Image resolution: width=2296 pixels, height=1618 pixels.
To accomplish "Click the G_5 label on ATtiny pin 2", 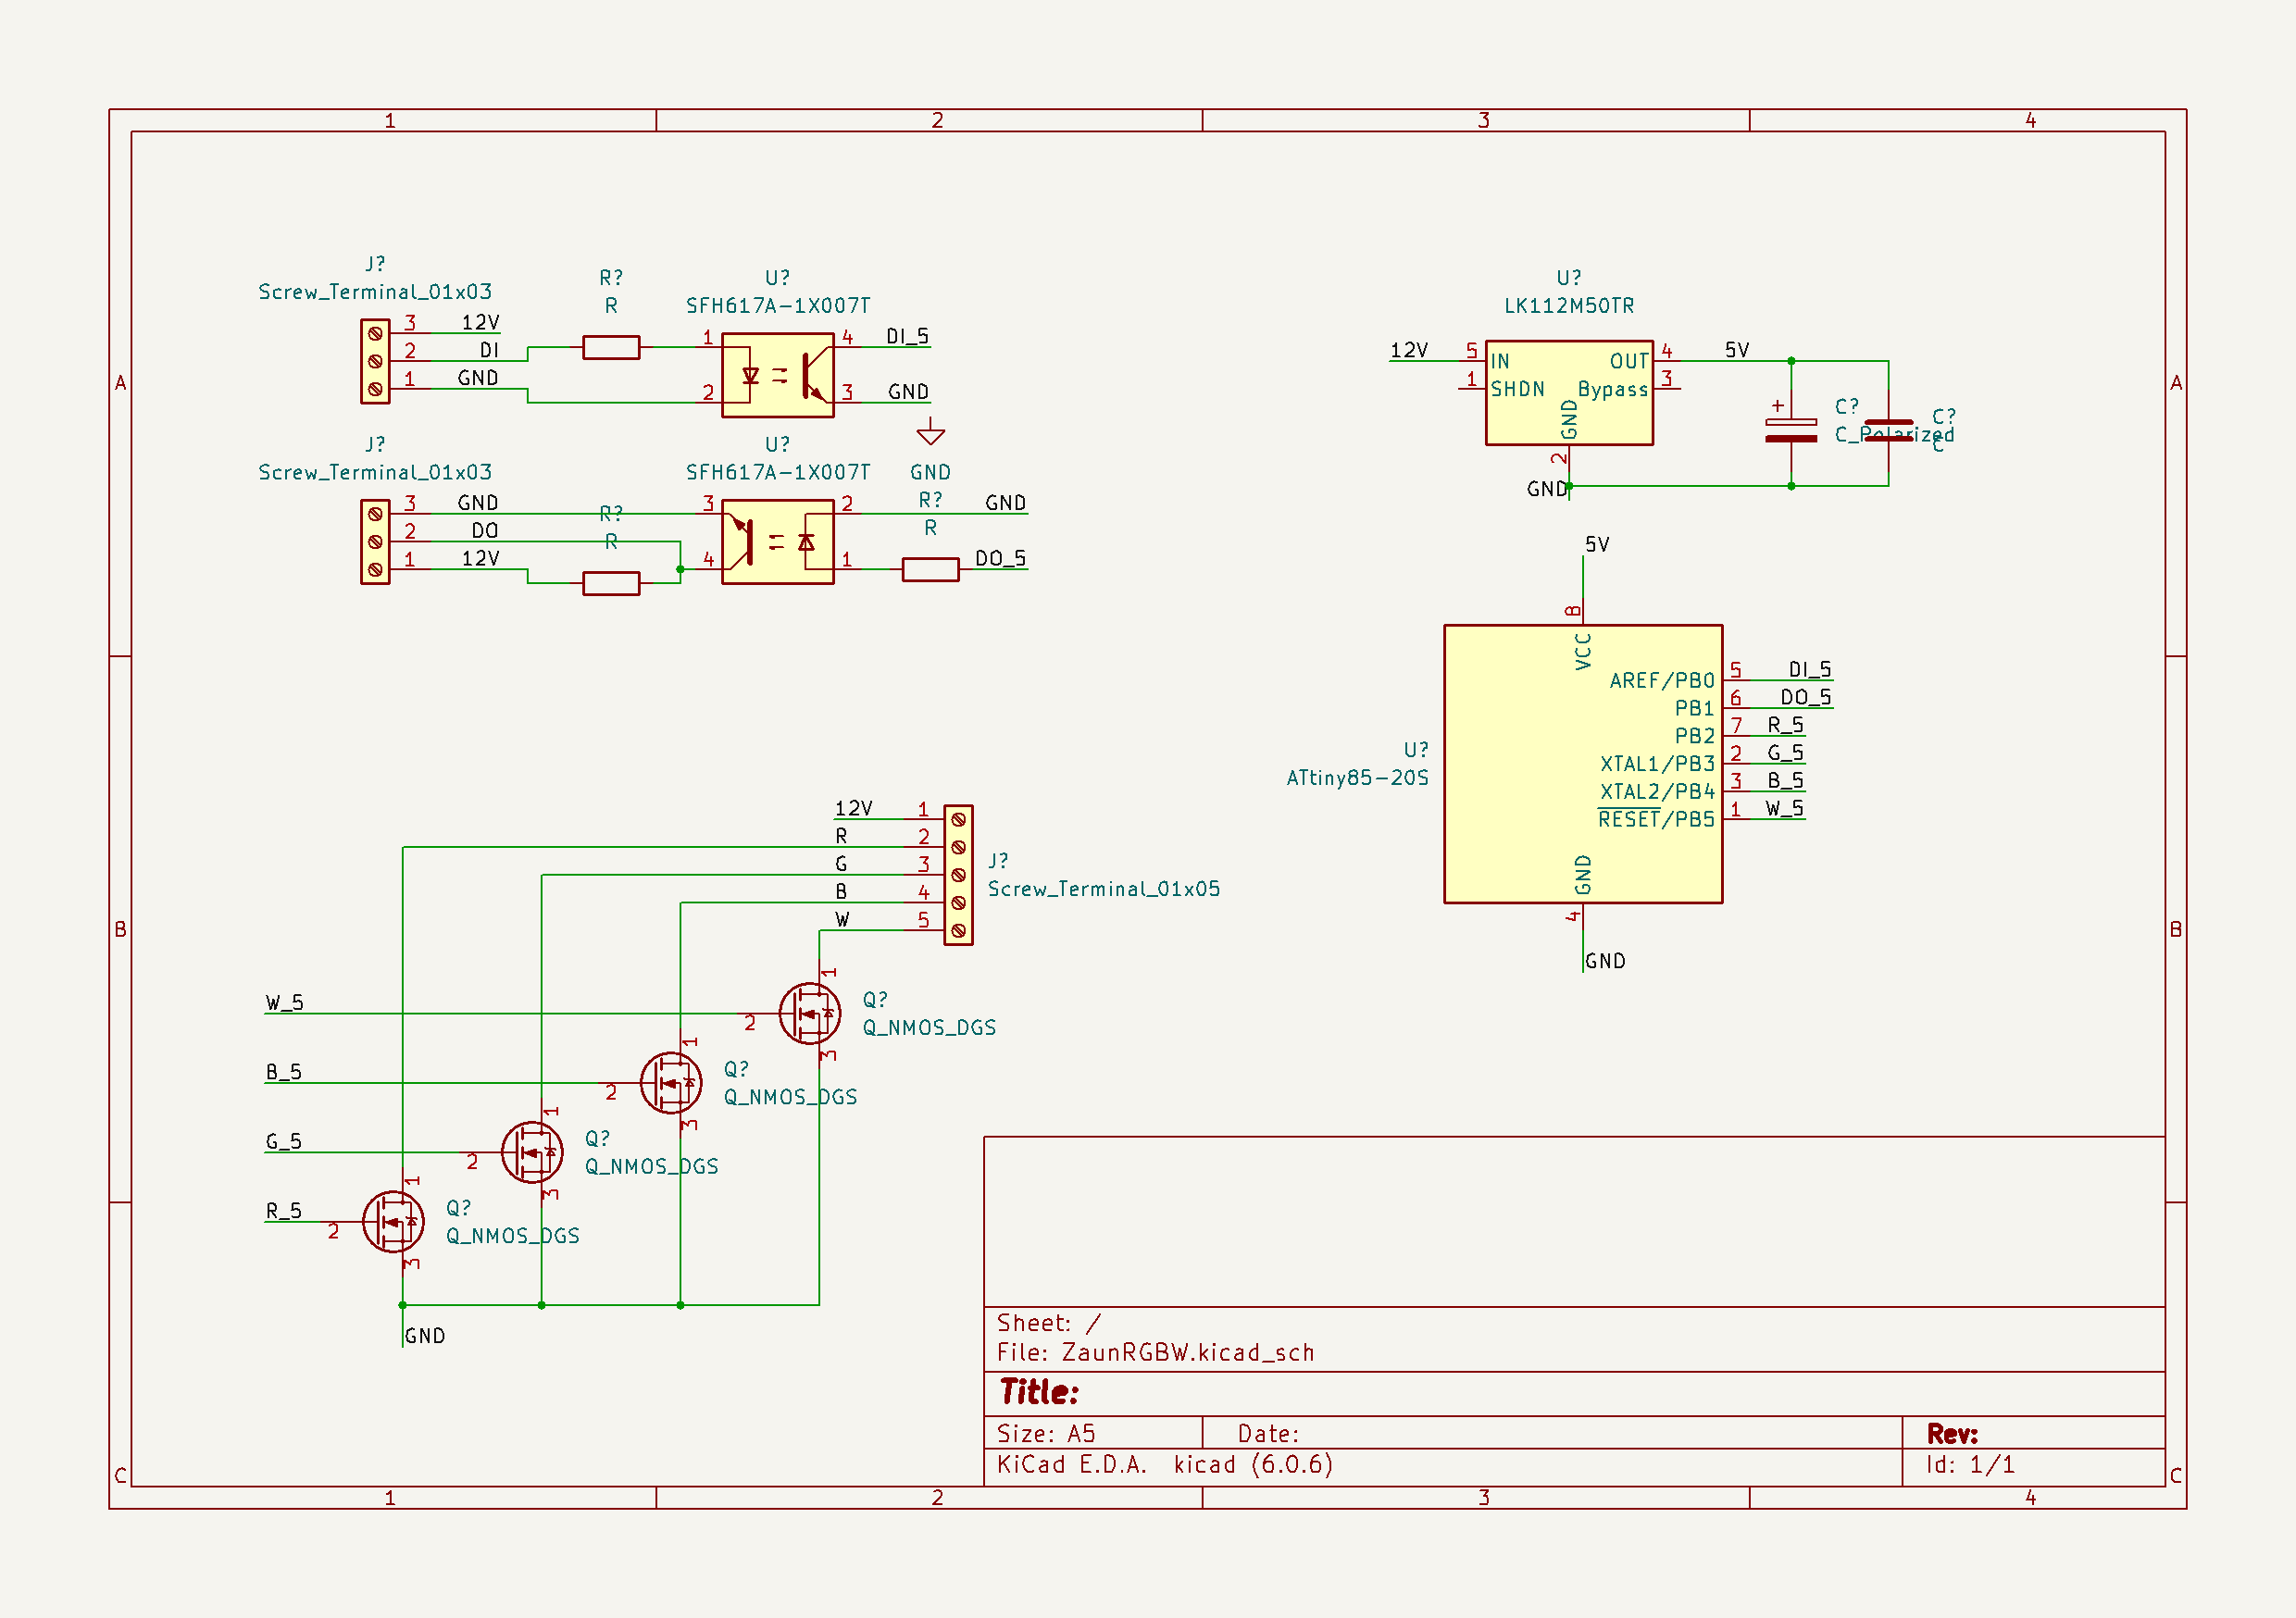I will coord(1785,753).
